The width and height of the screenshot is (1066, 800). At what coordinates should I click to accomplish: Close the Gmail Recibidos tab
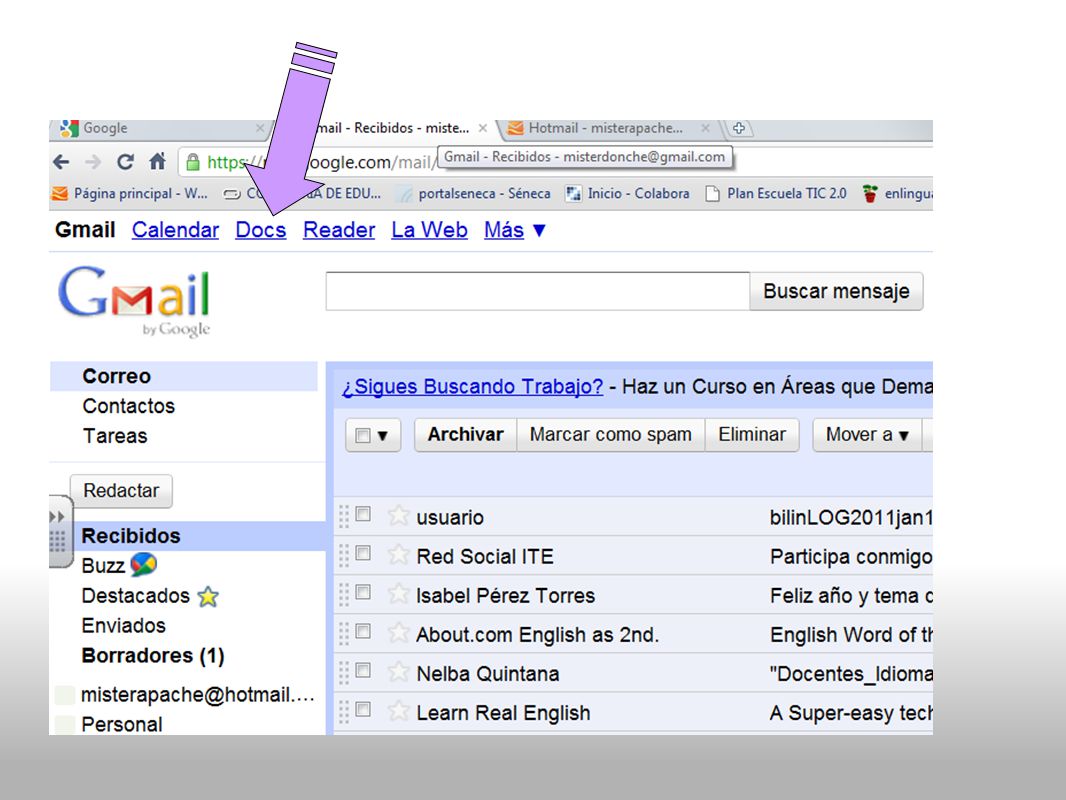483,128
